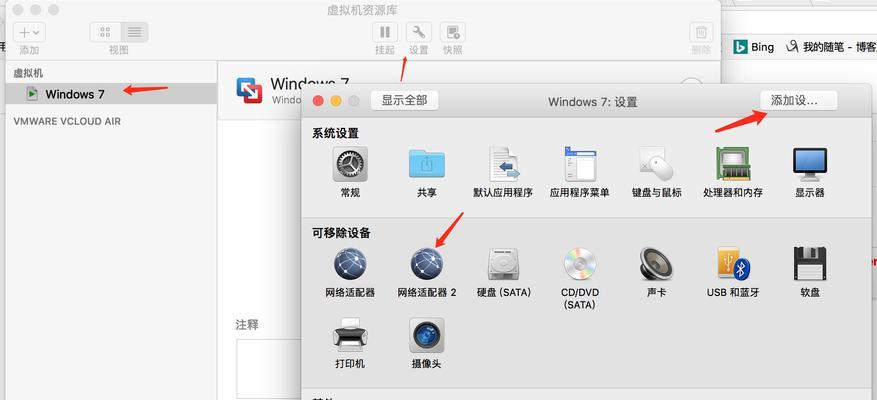This screenshot has width=877, height=400.
Task: Open the 软盘 floppy disk settings
Action: click(809, 264)
